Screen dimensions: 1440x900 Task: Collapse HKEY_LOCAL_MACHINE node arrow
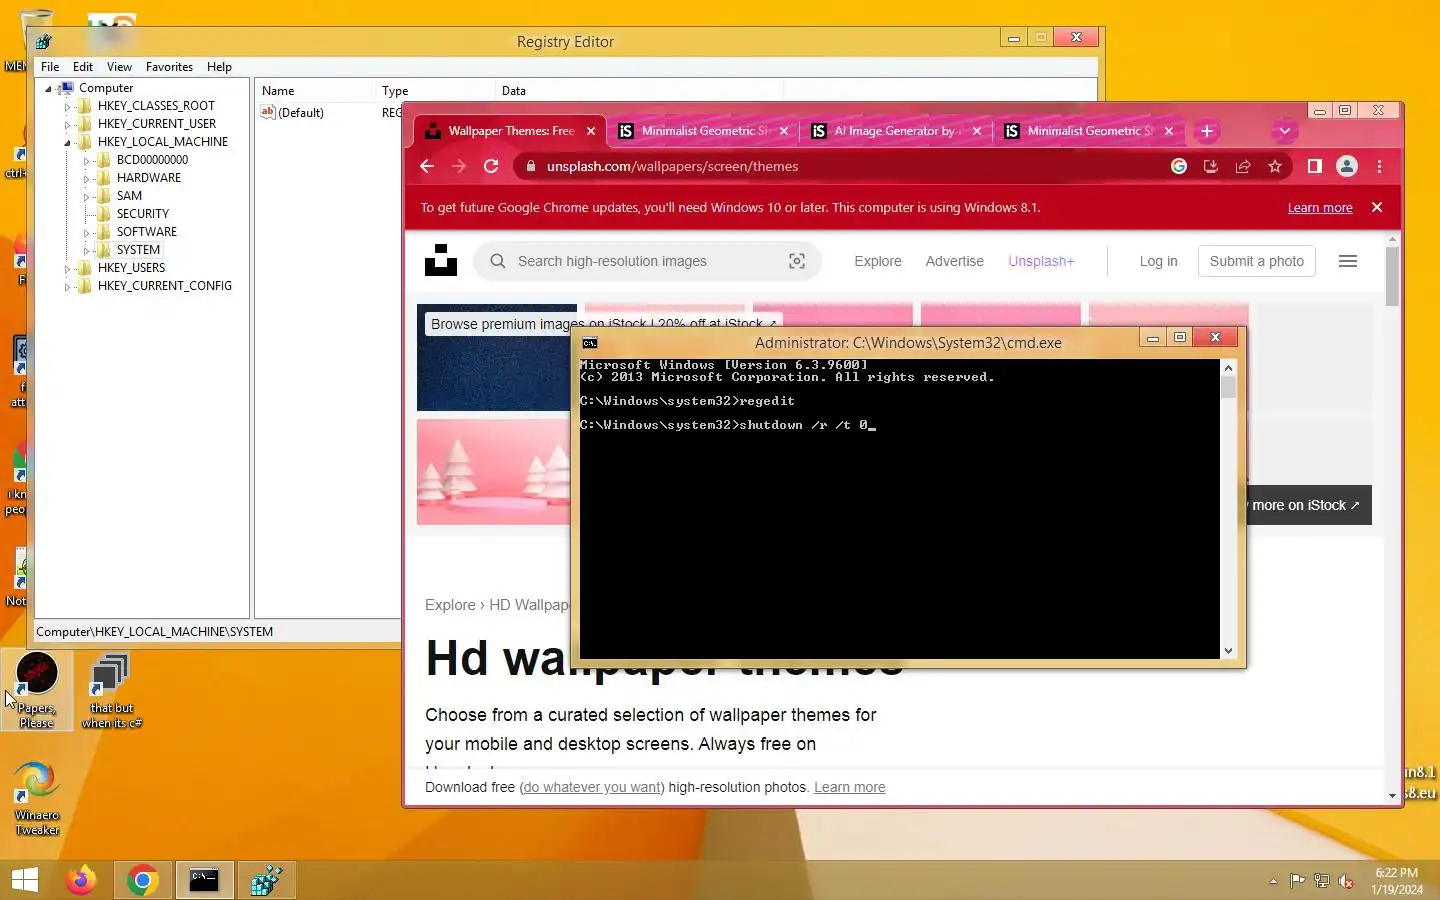[67, 142]
